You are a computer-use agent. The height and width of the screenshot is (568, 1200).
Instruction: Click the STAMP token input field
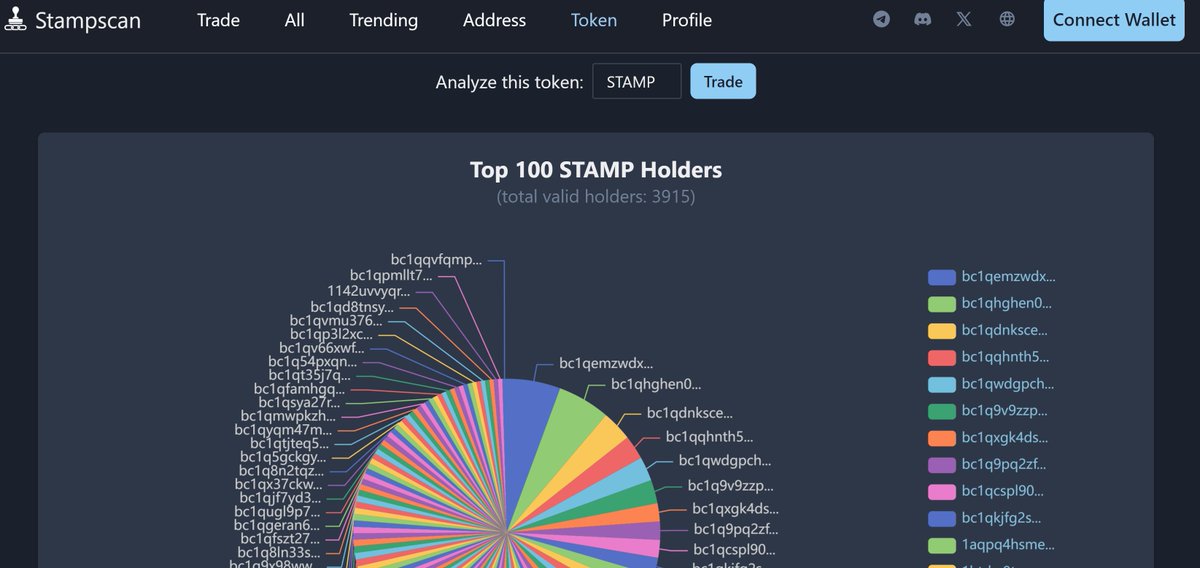637,81
